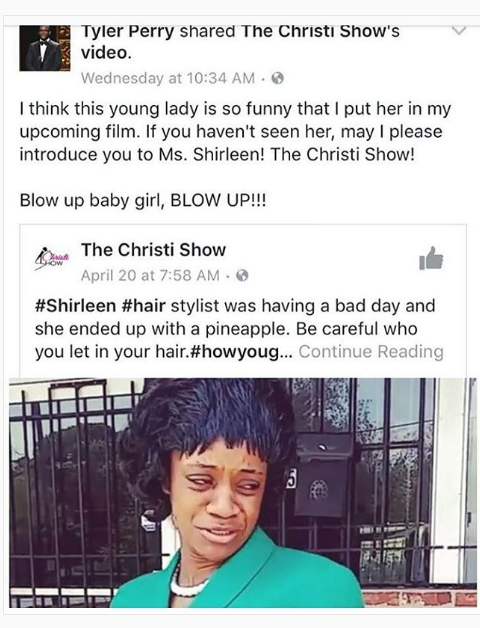Click the #howyoug... truncated hashtag
The height and width of the screenshot is (628, 480).
coord(243,352)
